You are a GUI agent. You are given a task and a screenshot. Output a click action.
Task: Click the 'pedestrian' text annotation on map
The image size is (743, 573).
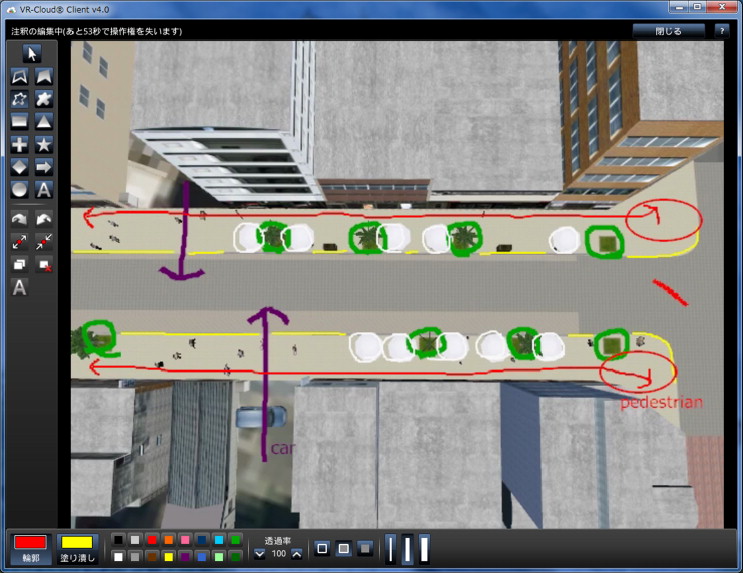pyautogui.click(x=661, y=403)
